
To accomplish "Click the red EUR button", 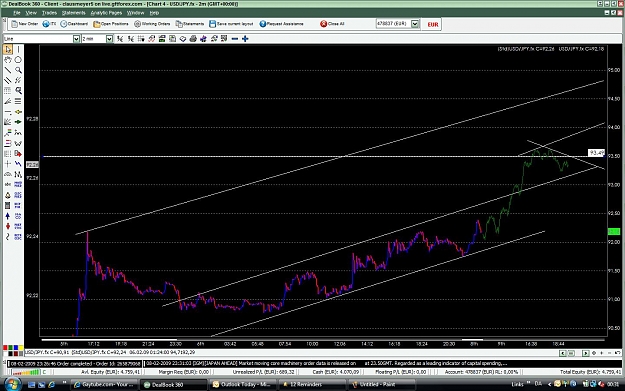I will pos(432,24).
